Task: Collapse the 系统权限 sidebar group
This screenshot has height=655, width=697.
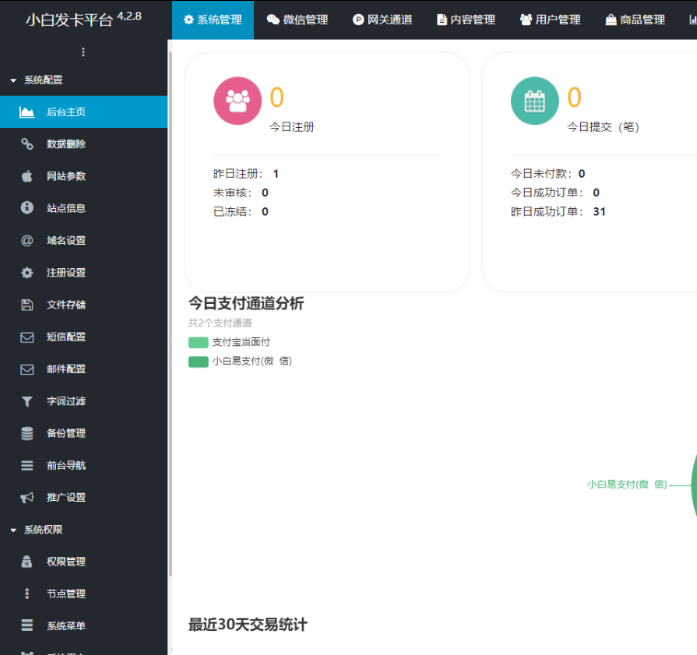Action: (42, 529)
